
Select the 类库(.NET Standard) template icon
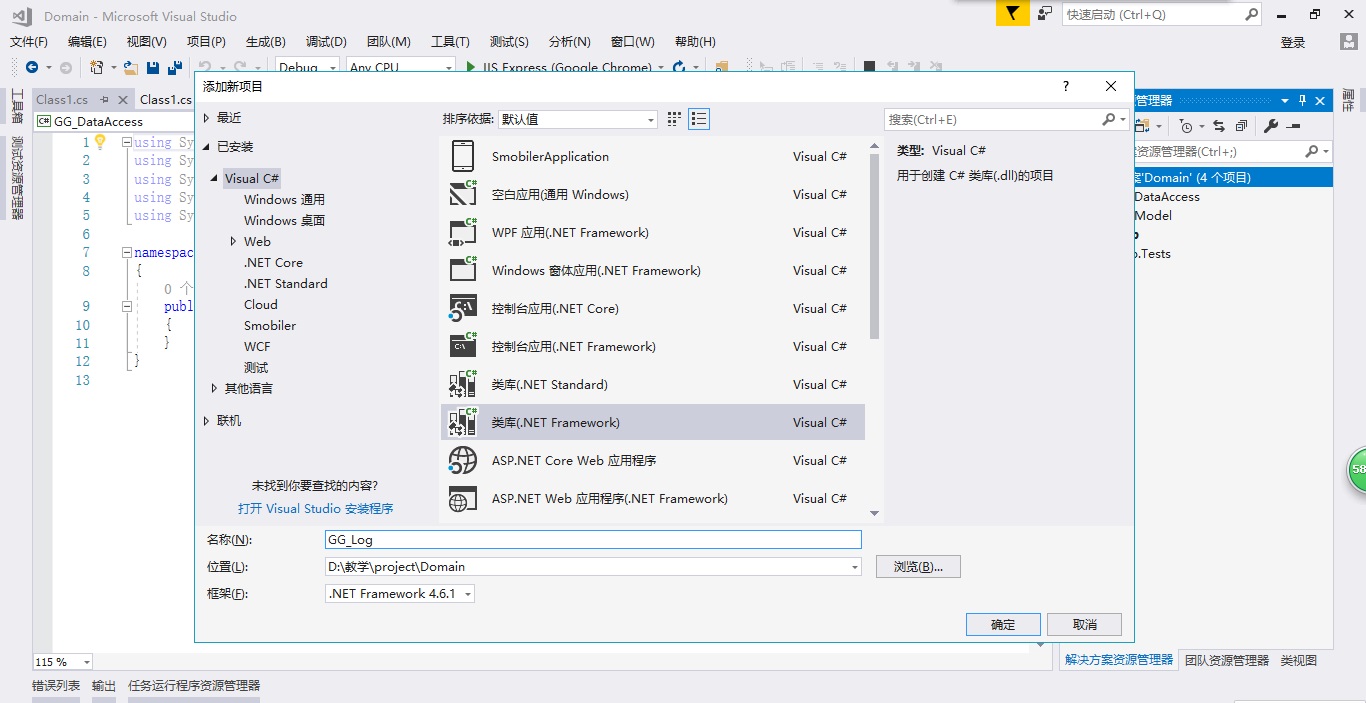coord(463,385)
